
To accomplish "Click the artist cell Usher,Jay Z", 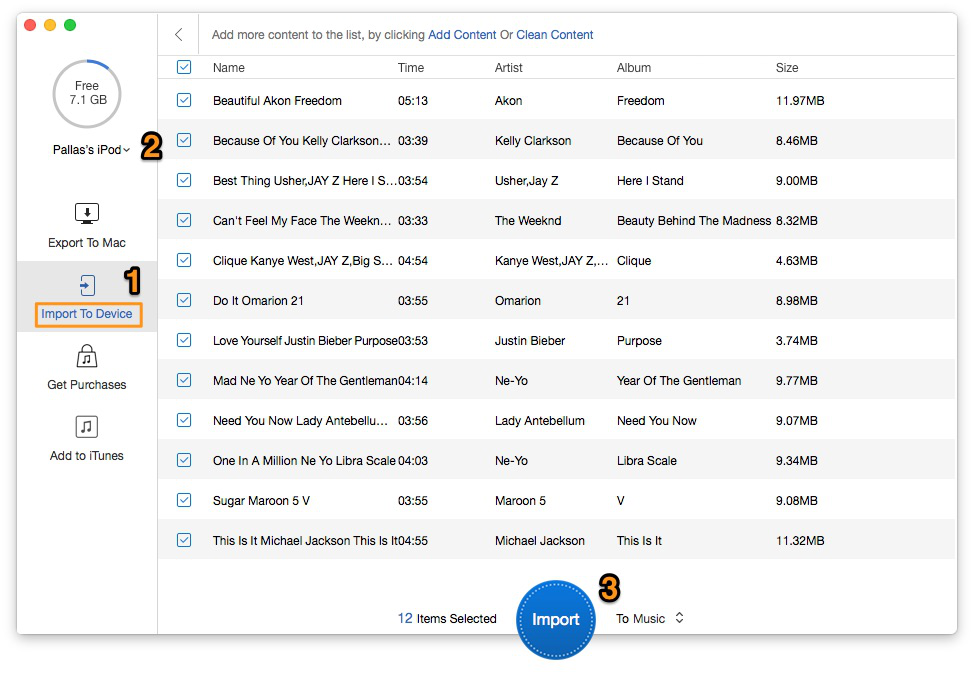I will coord(526,181).
